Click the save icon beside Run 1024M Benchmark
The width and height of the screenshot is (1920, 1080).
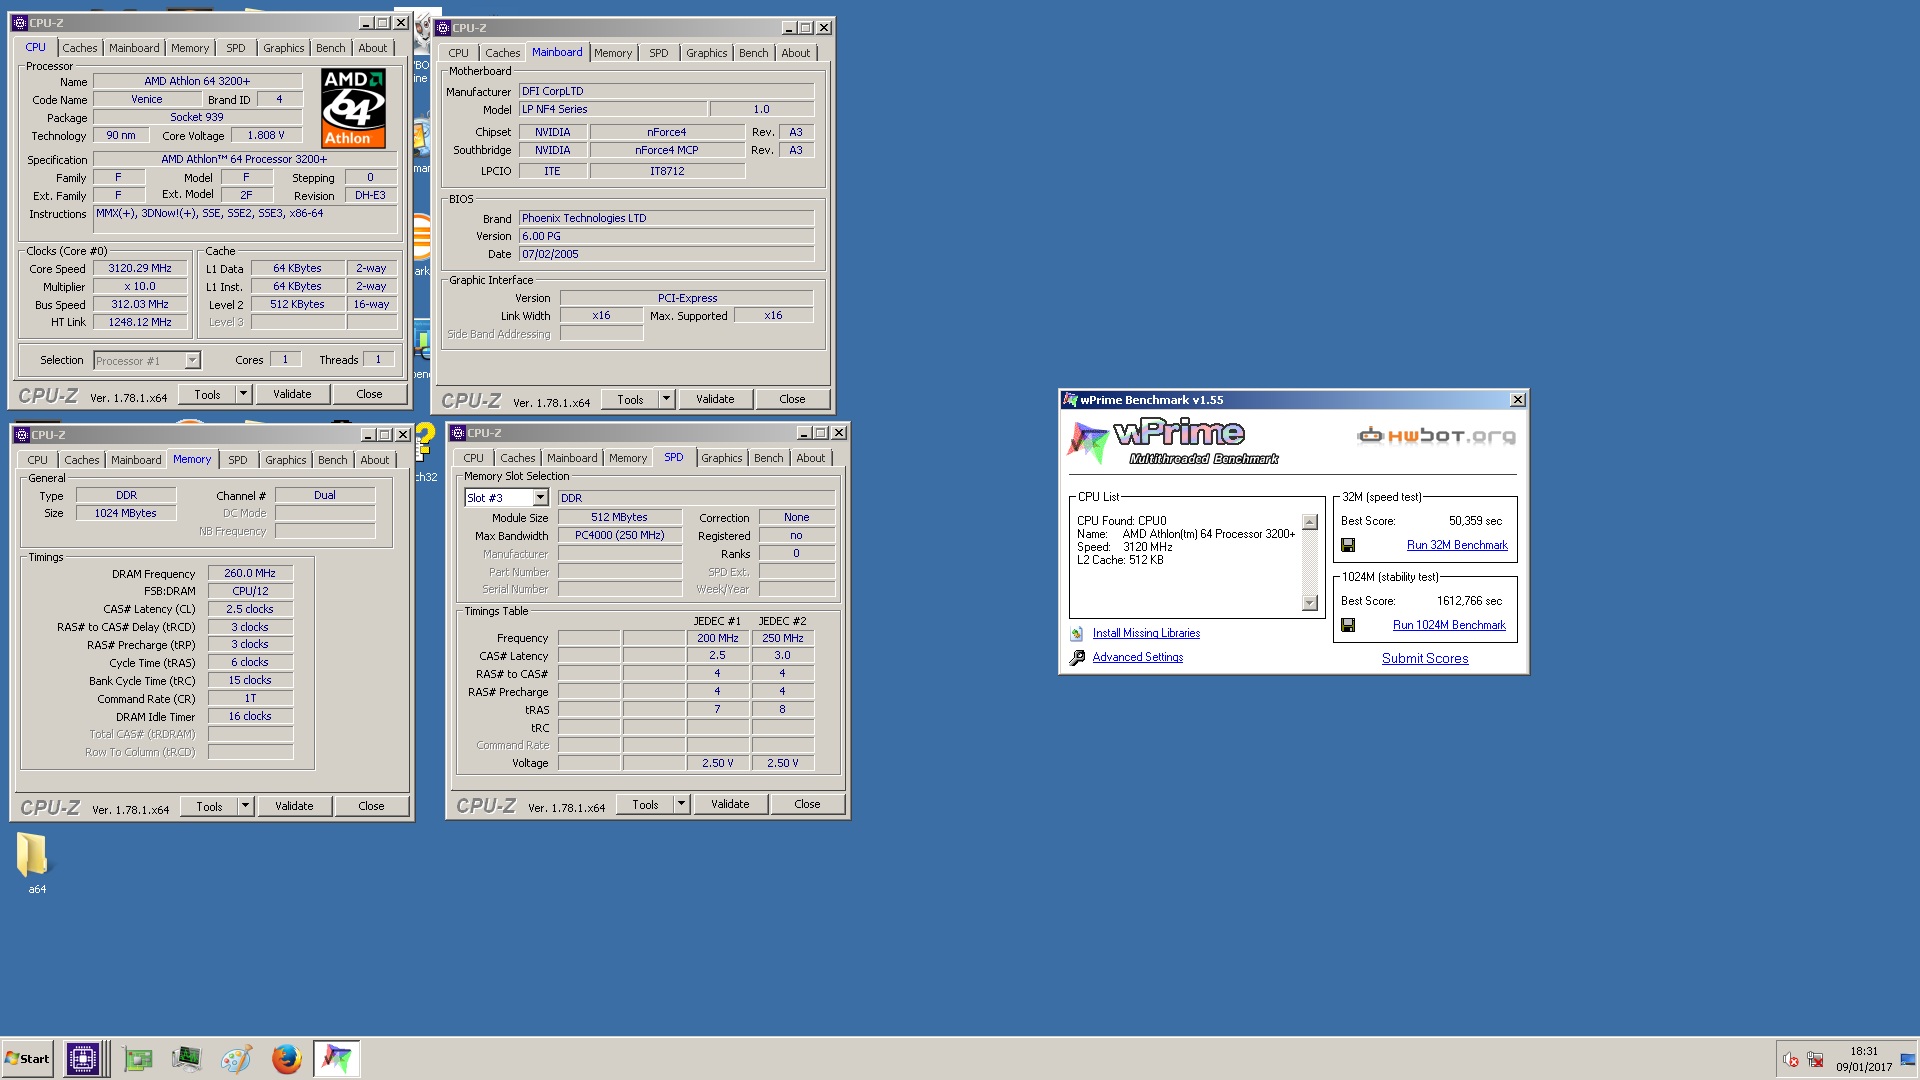[x=1348, y=625]
